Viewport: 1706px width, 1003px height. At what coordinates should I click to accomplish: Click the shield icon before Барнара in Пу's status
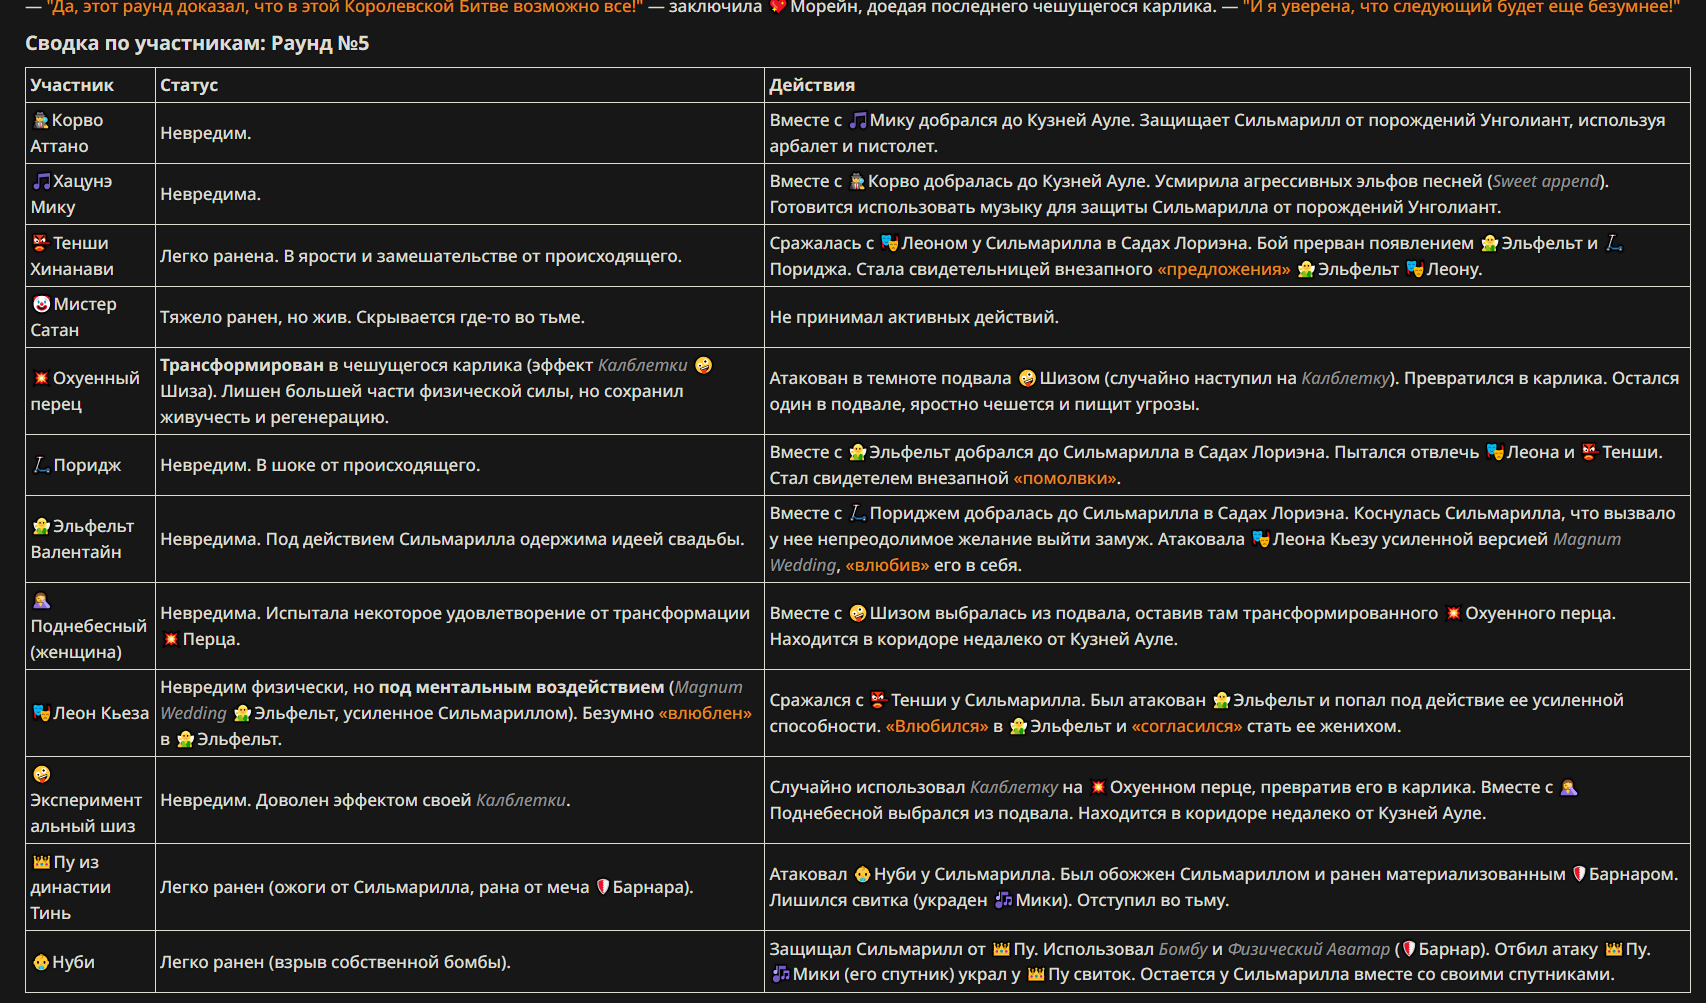pos(602,887)
